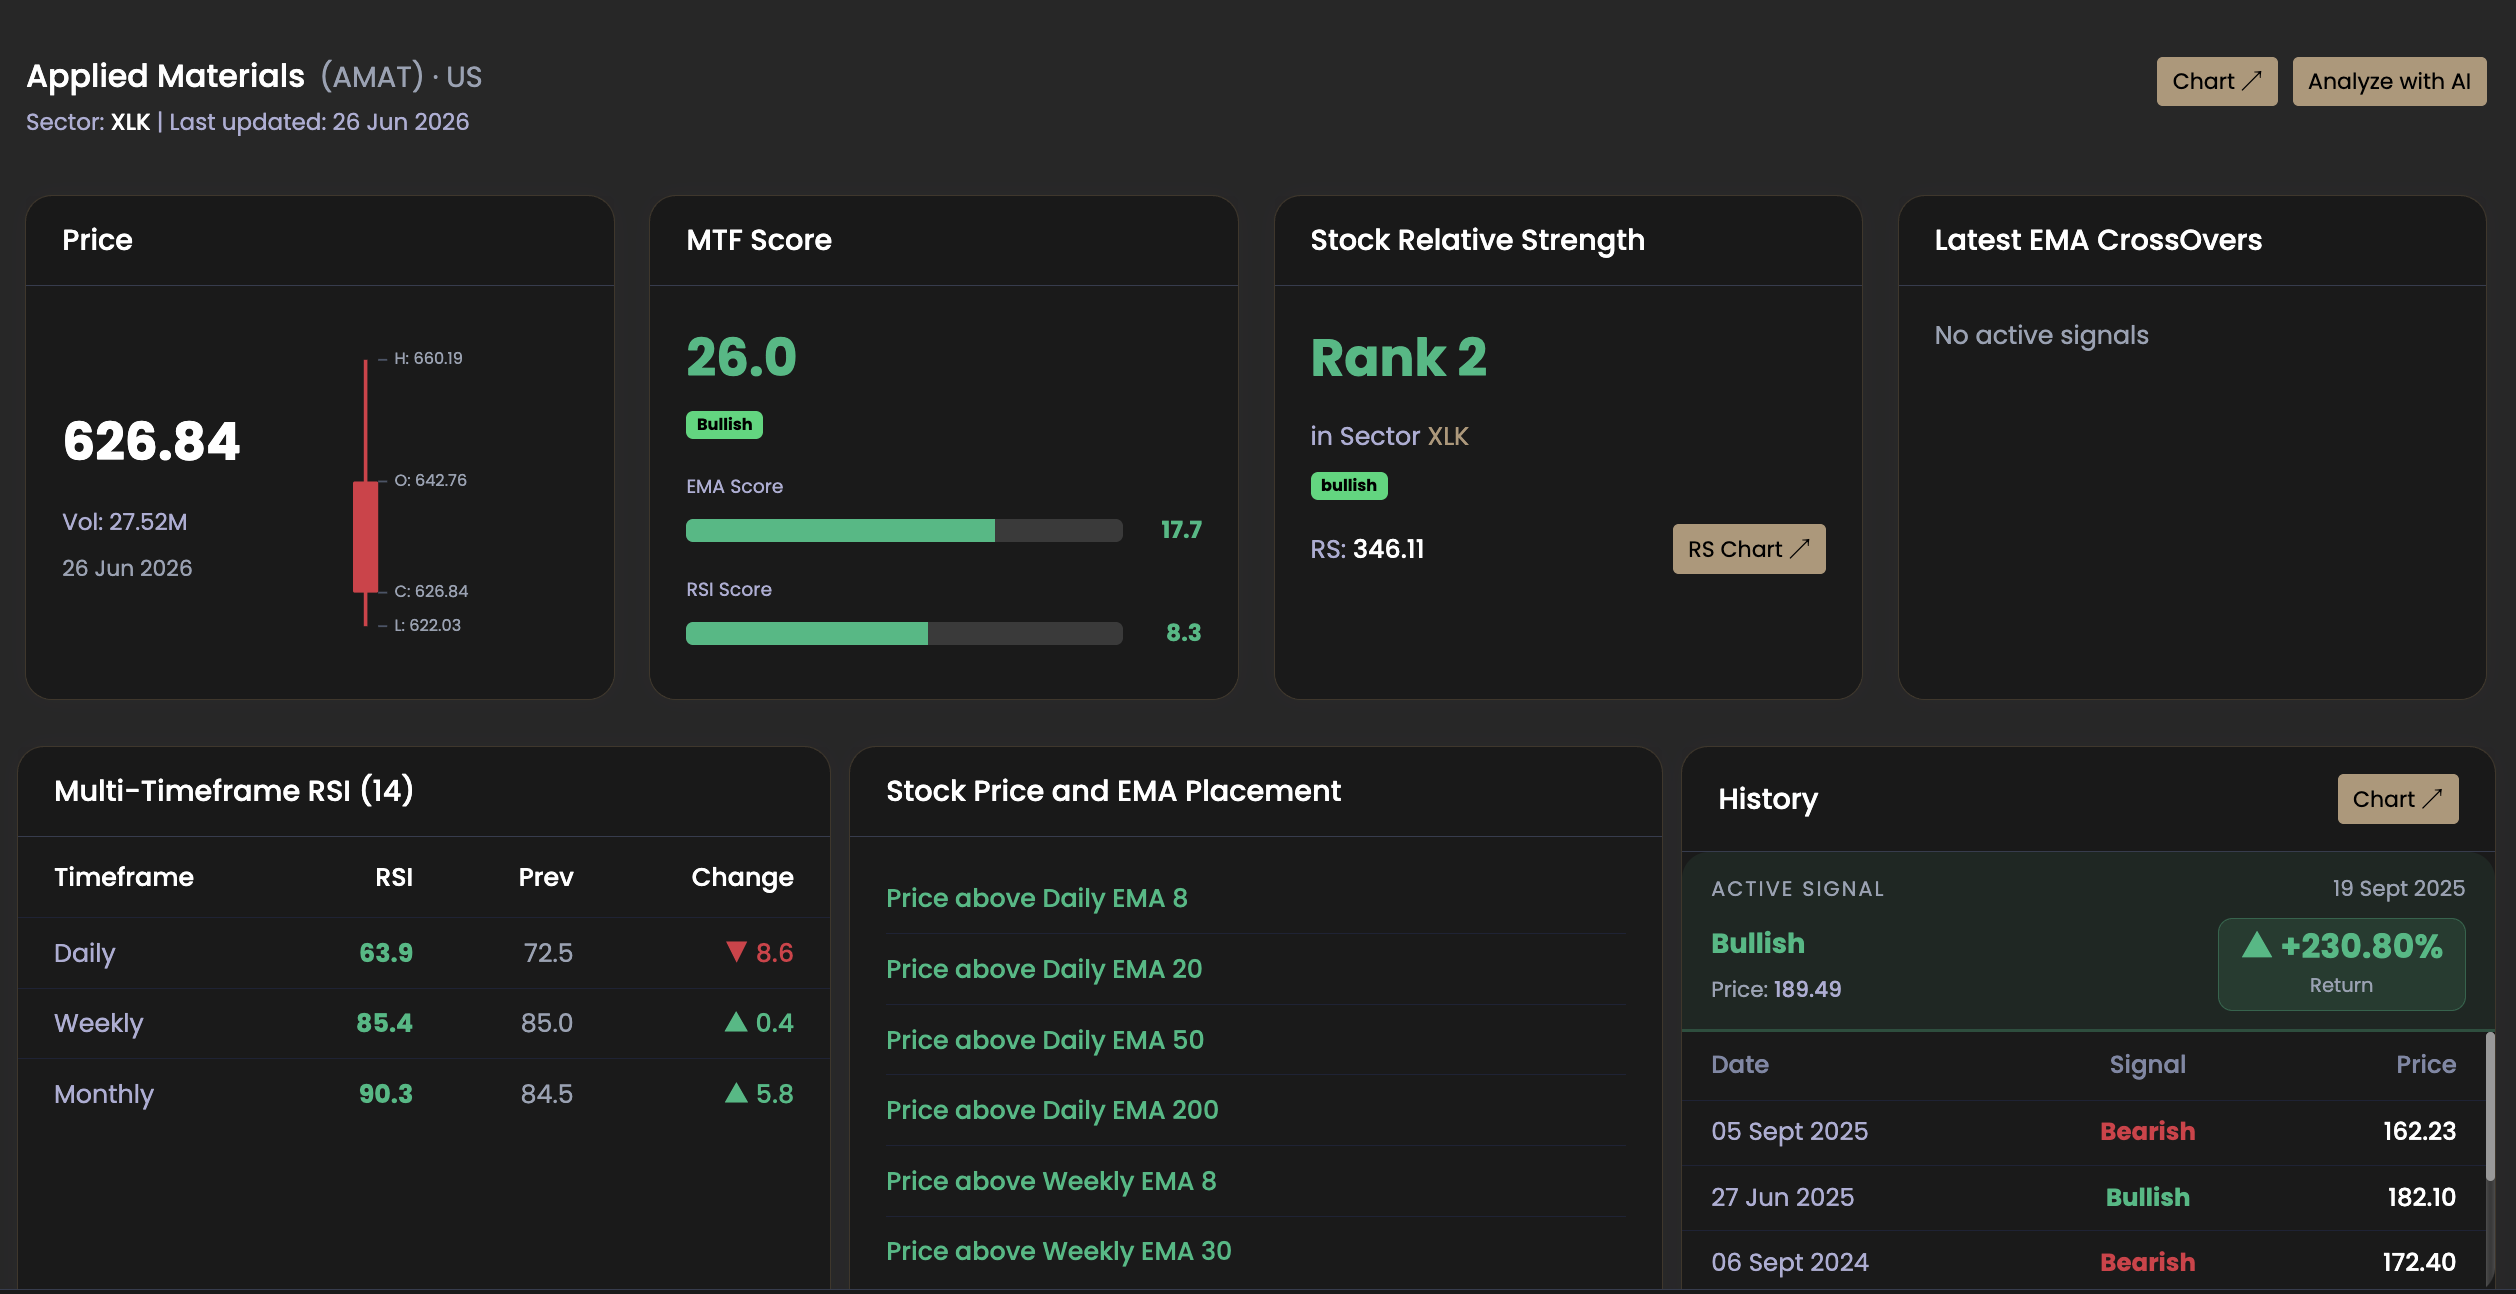Open the top Chart button beside Analyze with AI
Viewport: 2516px width, 1294px height.
tap(2216, 81)
